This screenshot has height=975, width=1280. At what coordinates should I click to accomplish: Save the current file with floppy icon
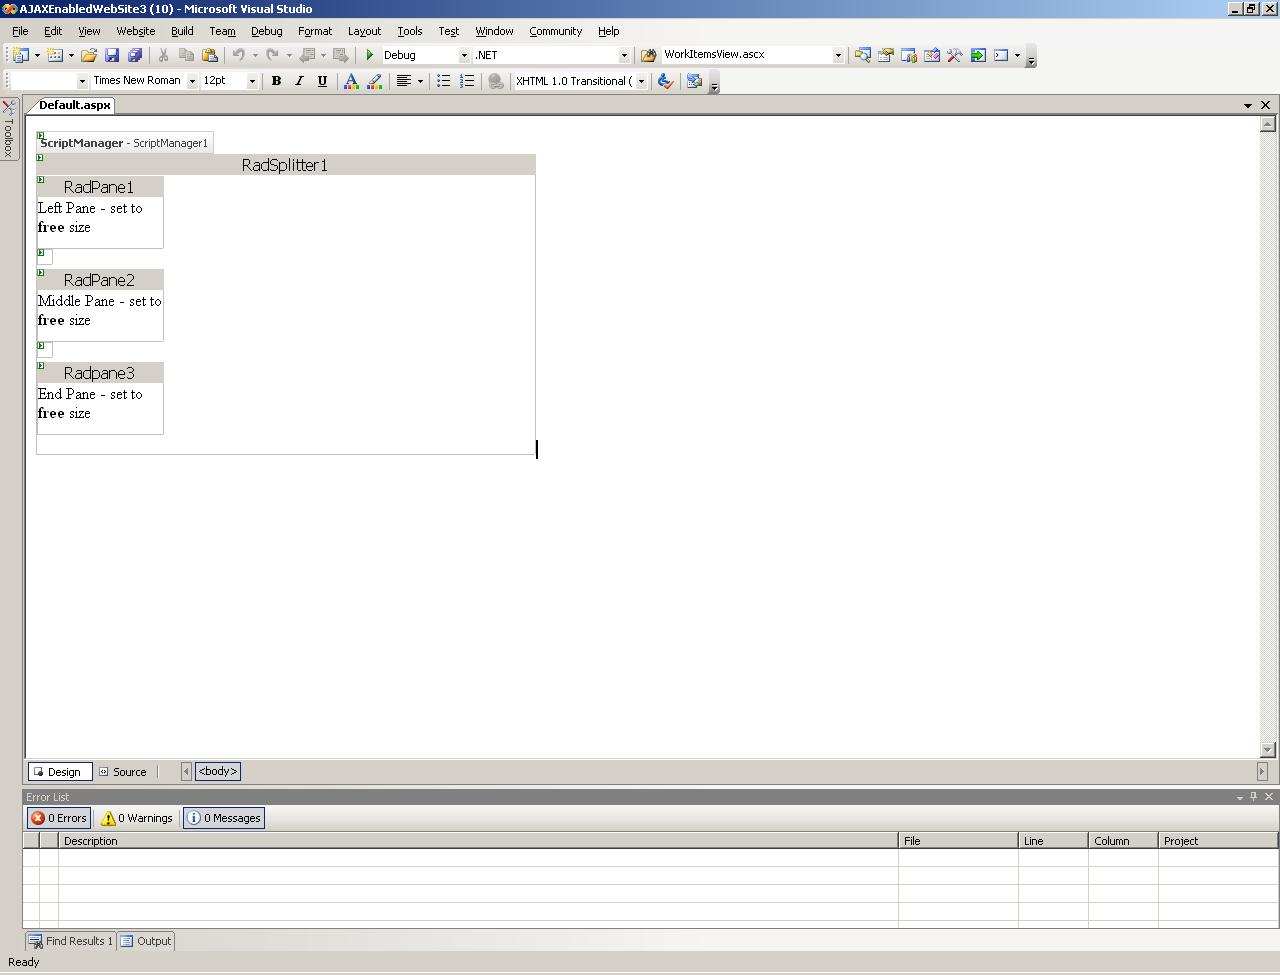click(112, 55)
